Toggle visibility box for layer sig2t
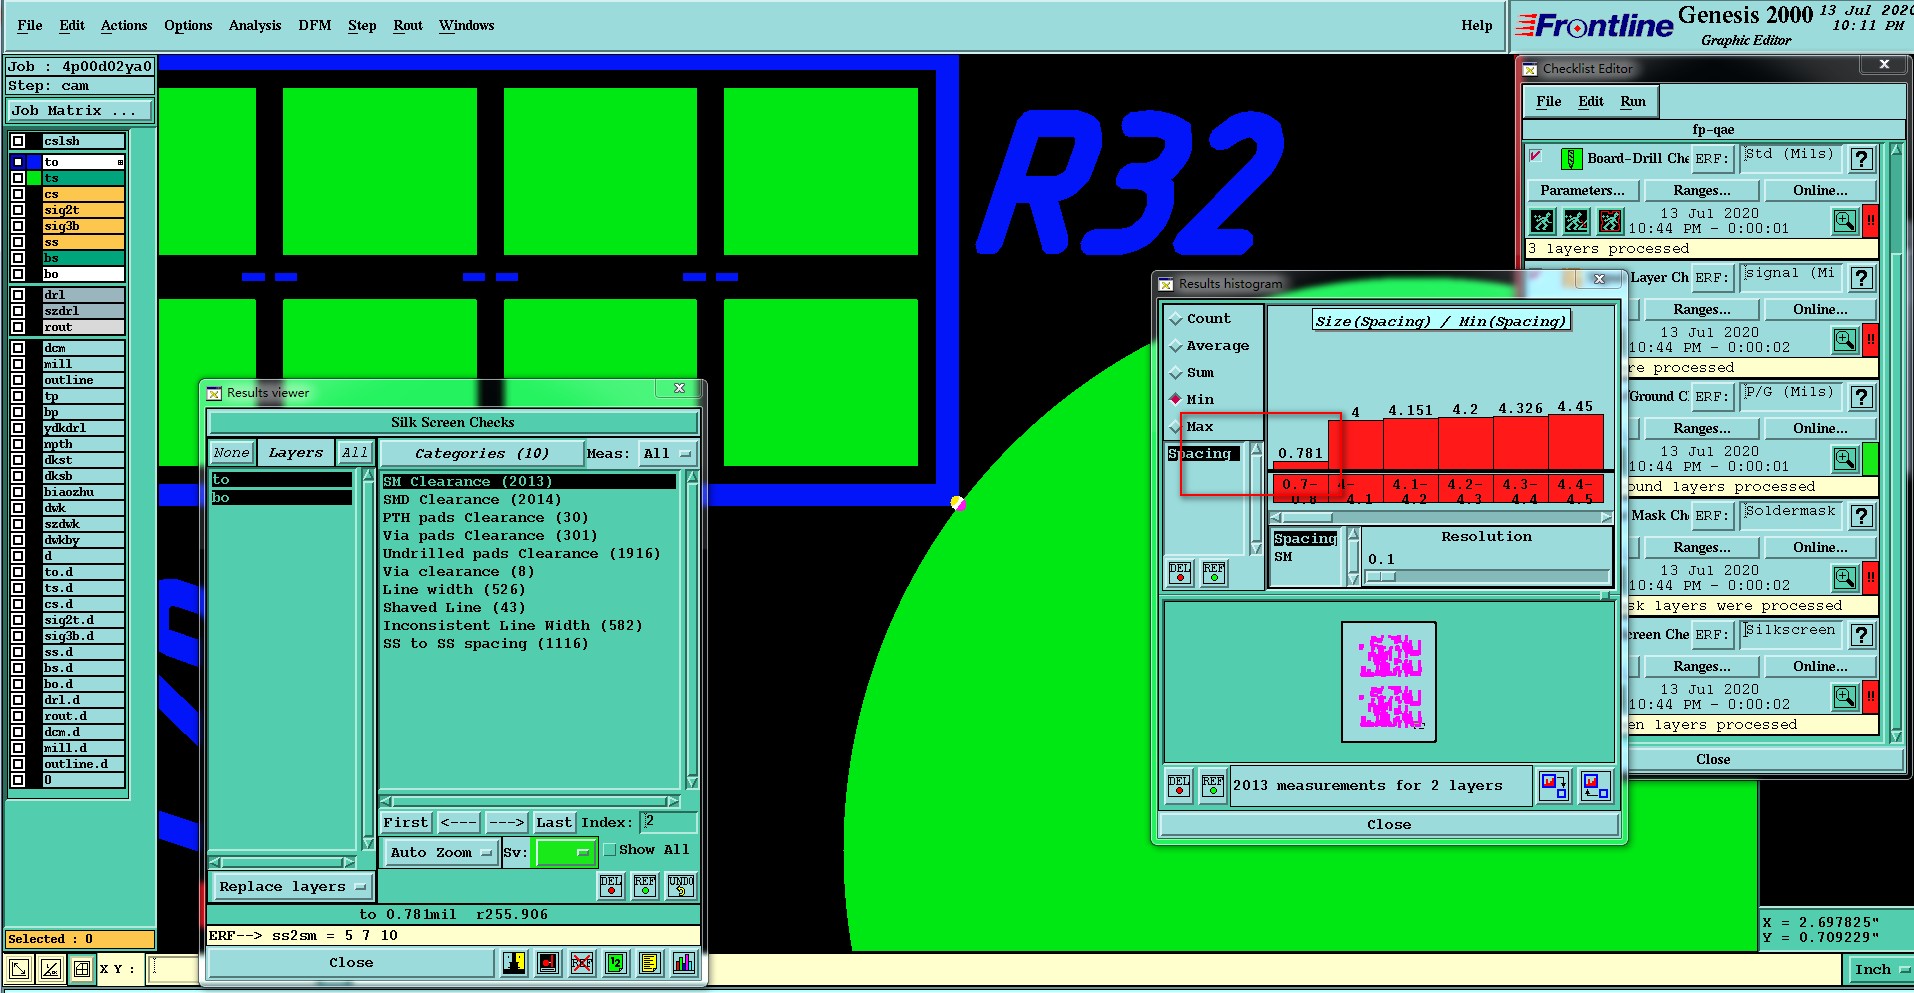 (x=18, y=210)
